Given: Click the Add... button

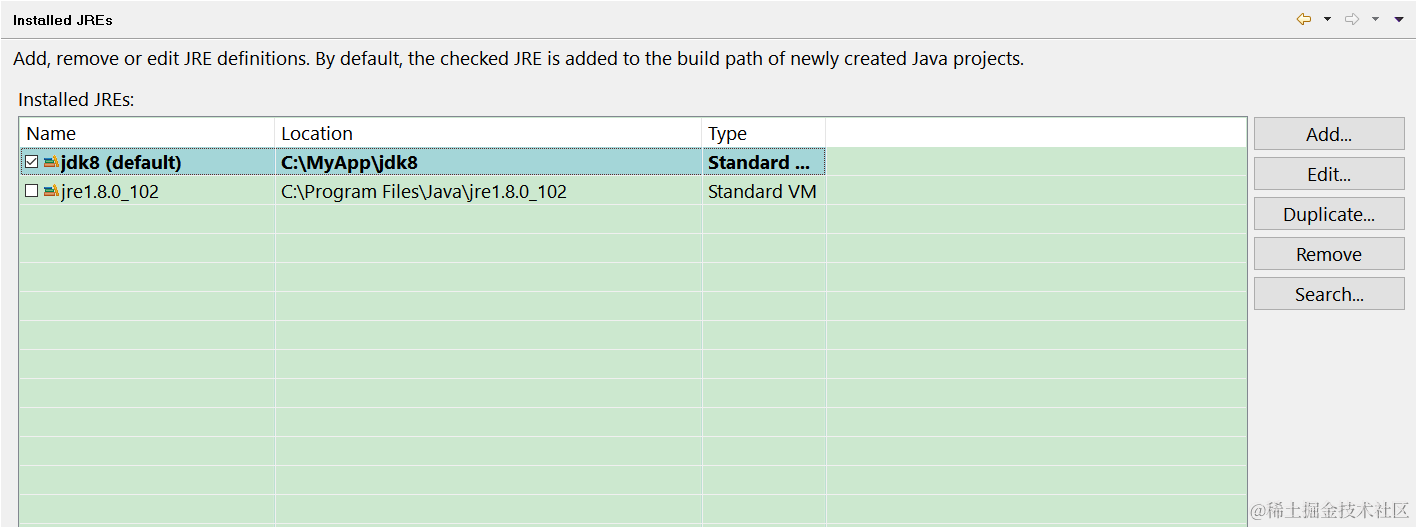Looking at the screenshot, I should 1329,134.
